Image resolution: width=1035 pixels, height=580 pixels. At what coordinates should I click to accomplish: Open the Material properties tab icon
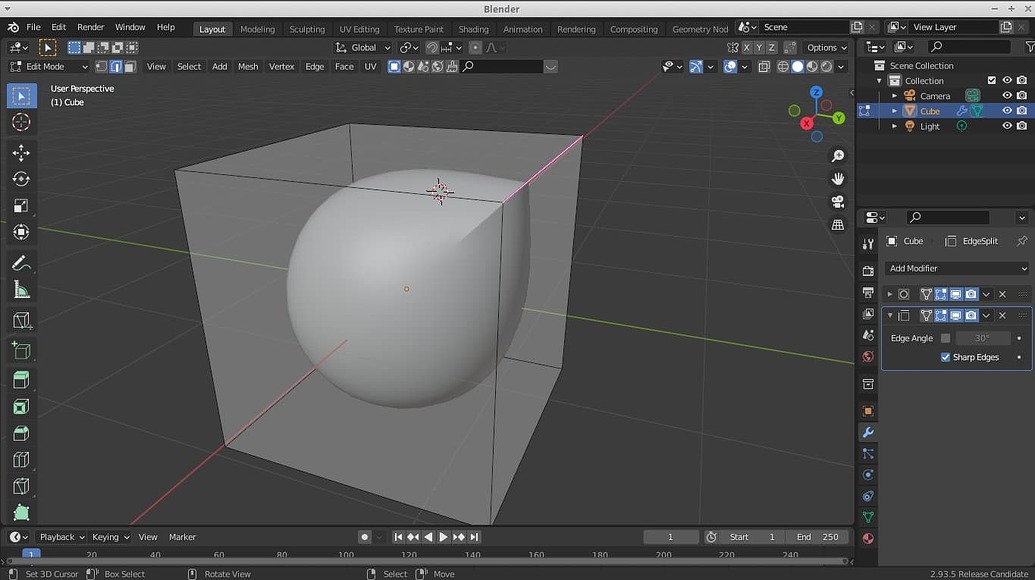(868, 538)
